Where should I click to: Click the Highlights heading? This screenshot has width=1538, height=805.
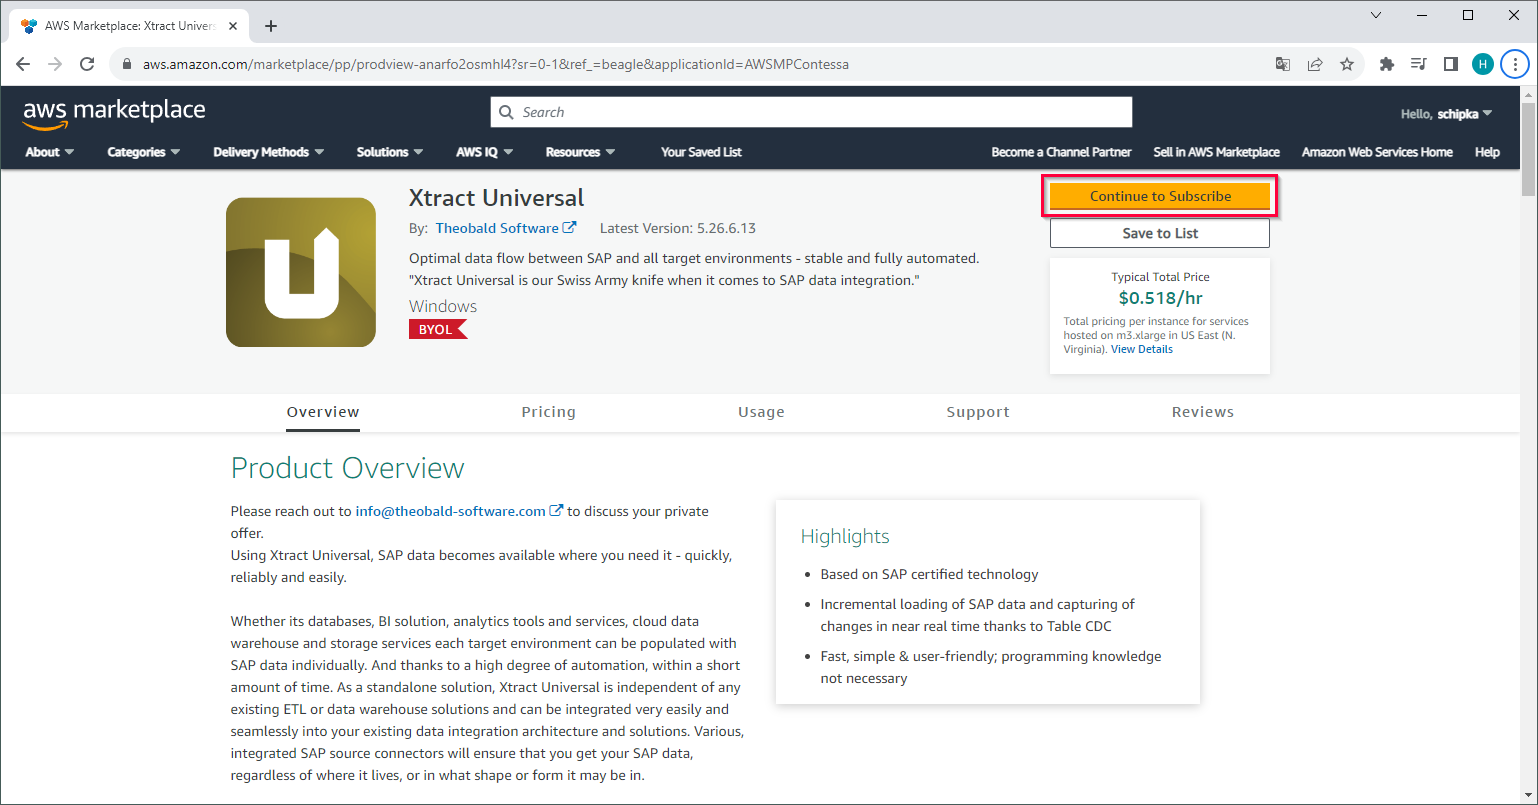(x=845, y=536)
